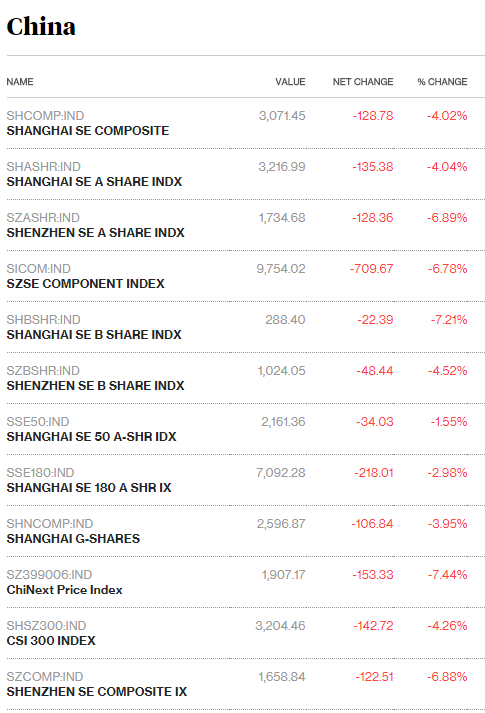This screenshot has height=713, width=485.
Task: Click the SHSZ300:IND ticker symbol
Action: 46,626
